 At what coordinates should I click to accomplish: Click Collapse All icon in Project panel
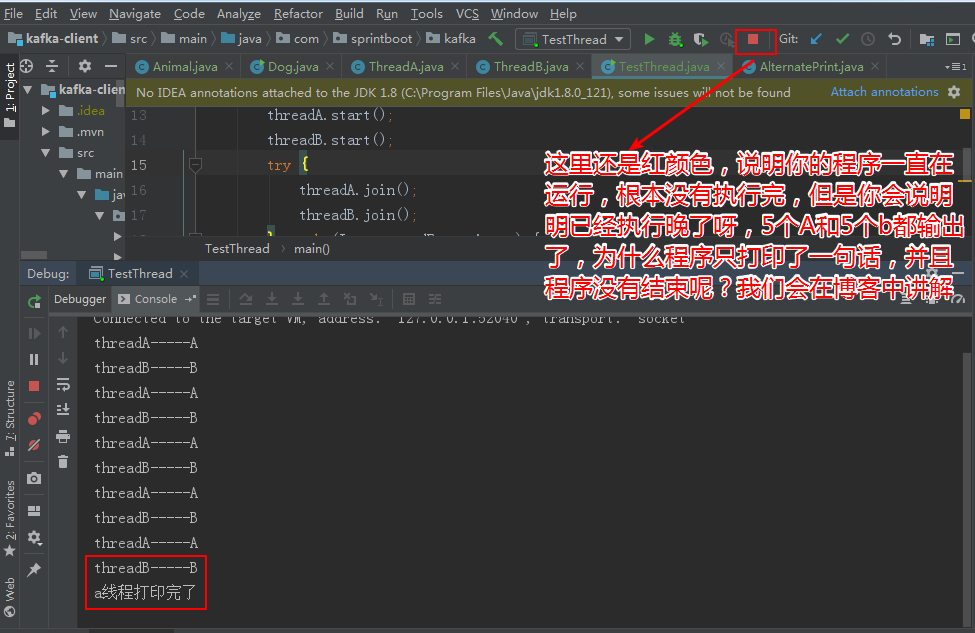click(52, 66)
